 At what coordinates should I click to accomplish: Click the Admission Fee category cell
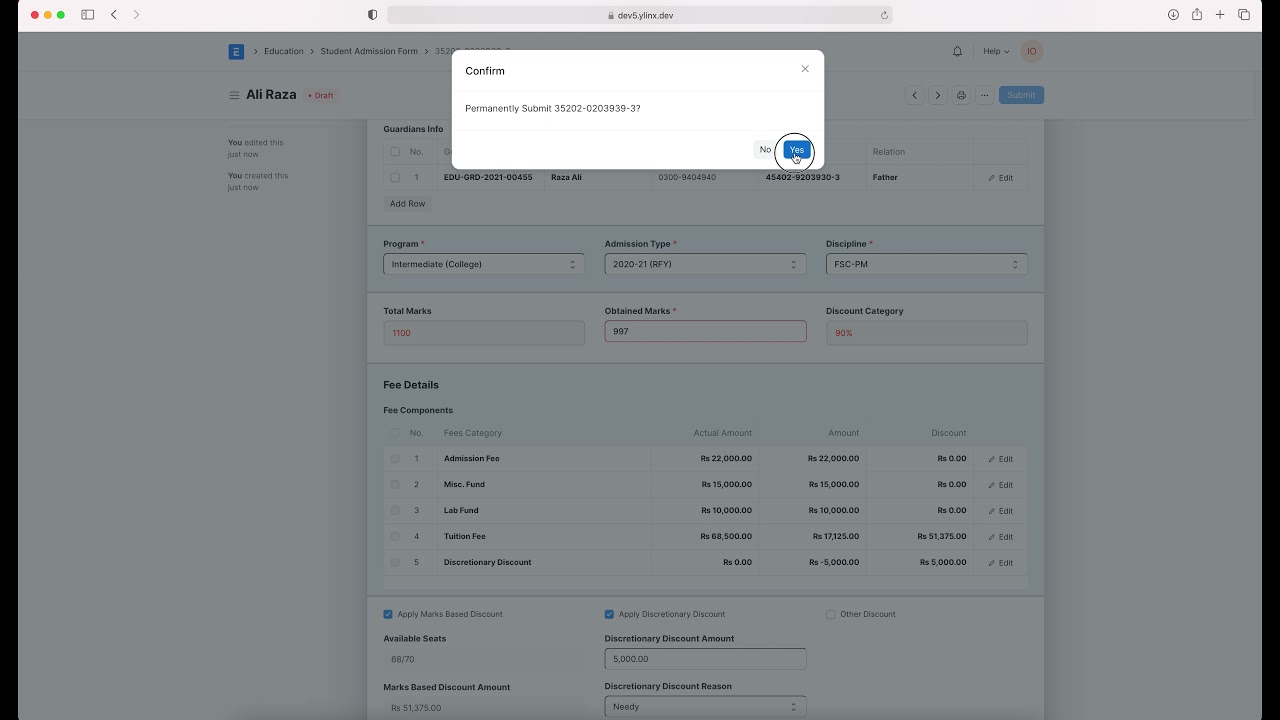pos(545,458)
